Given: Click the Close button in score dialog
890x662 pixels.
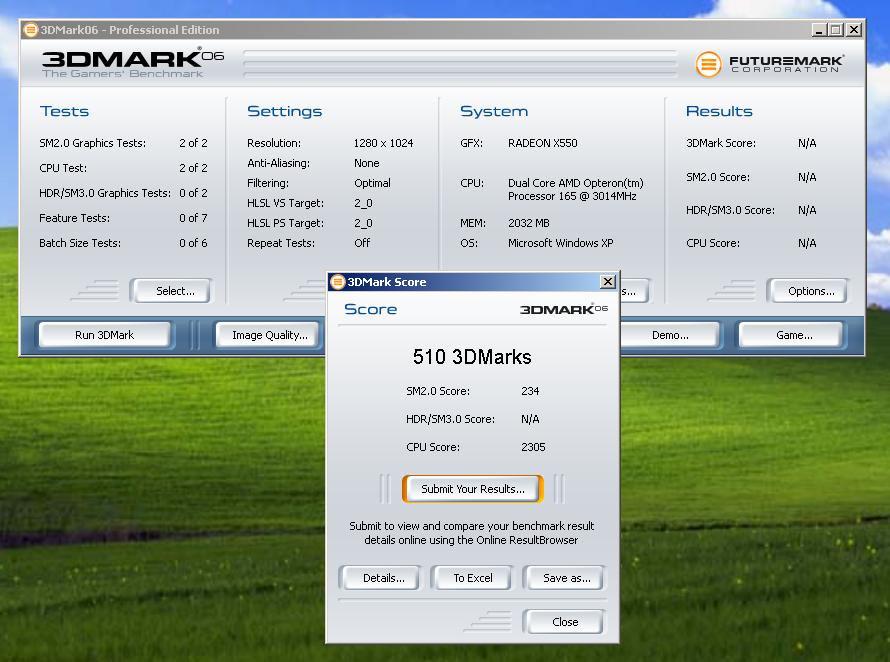Looking at the screenshot, I should pos(563,622).
